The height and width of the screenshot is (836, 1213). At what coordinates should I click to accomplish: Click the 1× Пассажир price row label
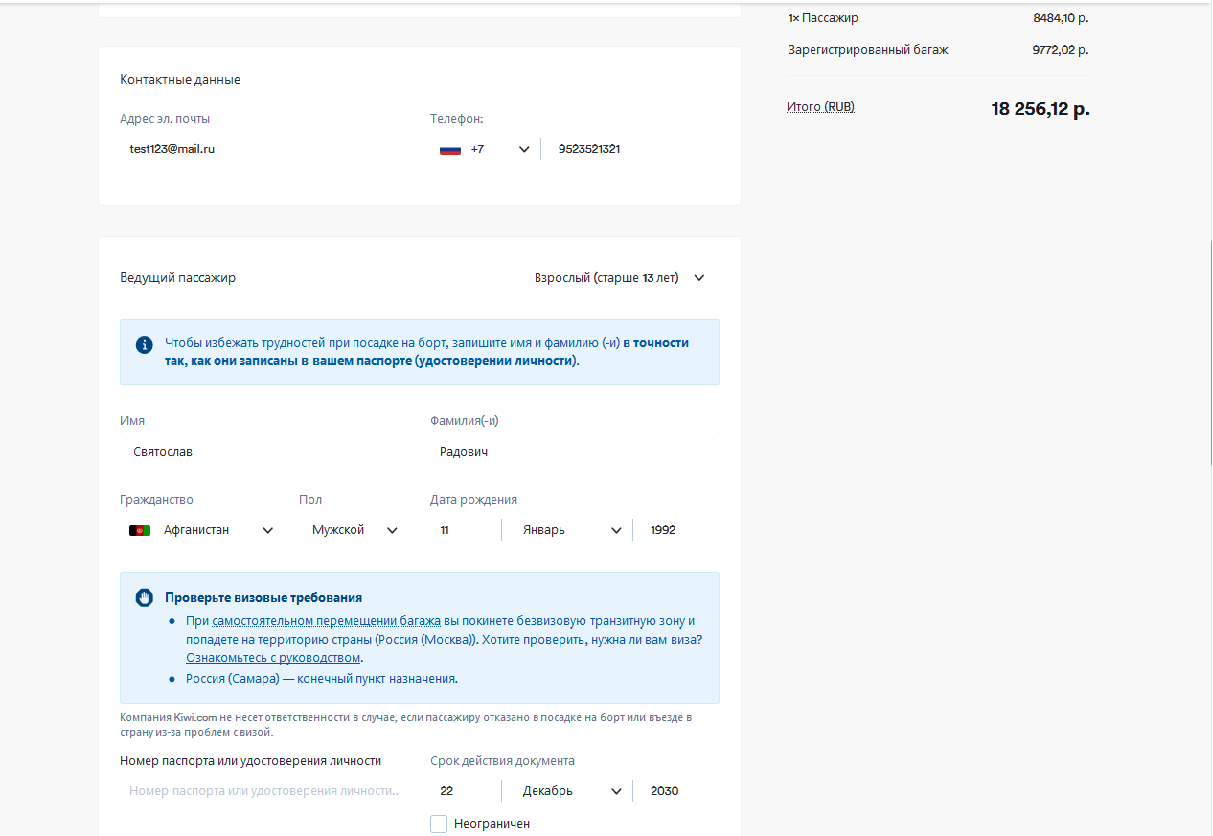point(823,18)
